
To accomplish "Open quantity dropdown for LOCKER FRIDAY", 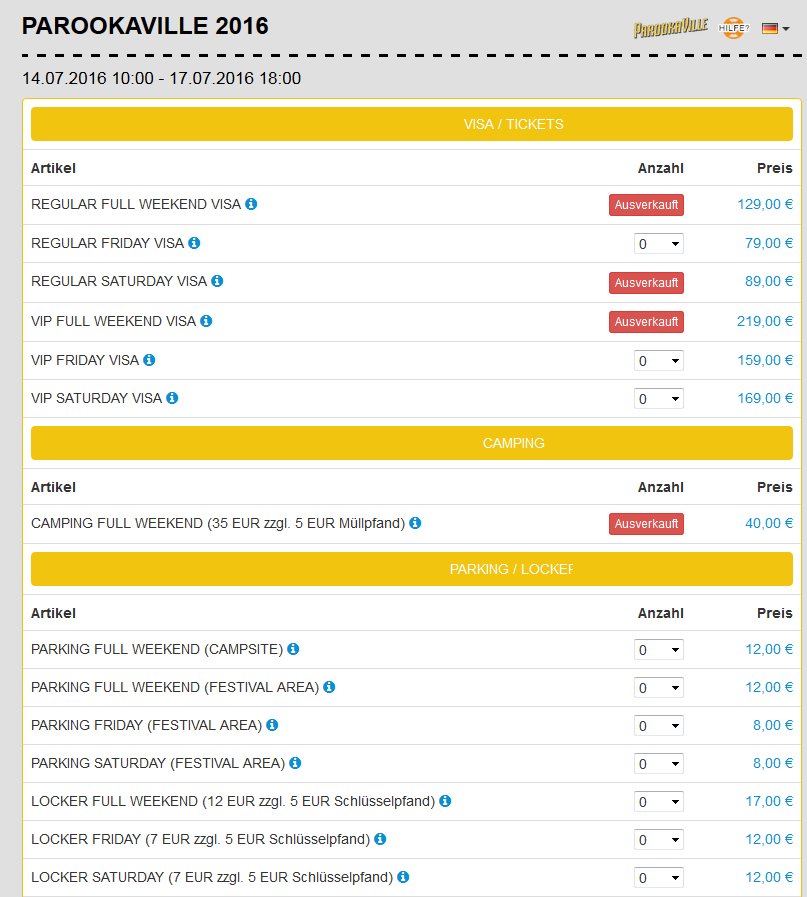I will tap(659, 840).
